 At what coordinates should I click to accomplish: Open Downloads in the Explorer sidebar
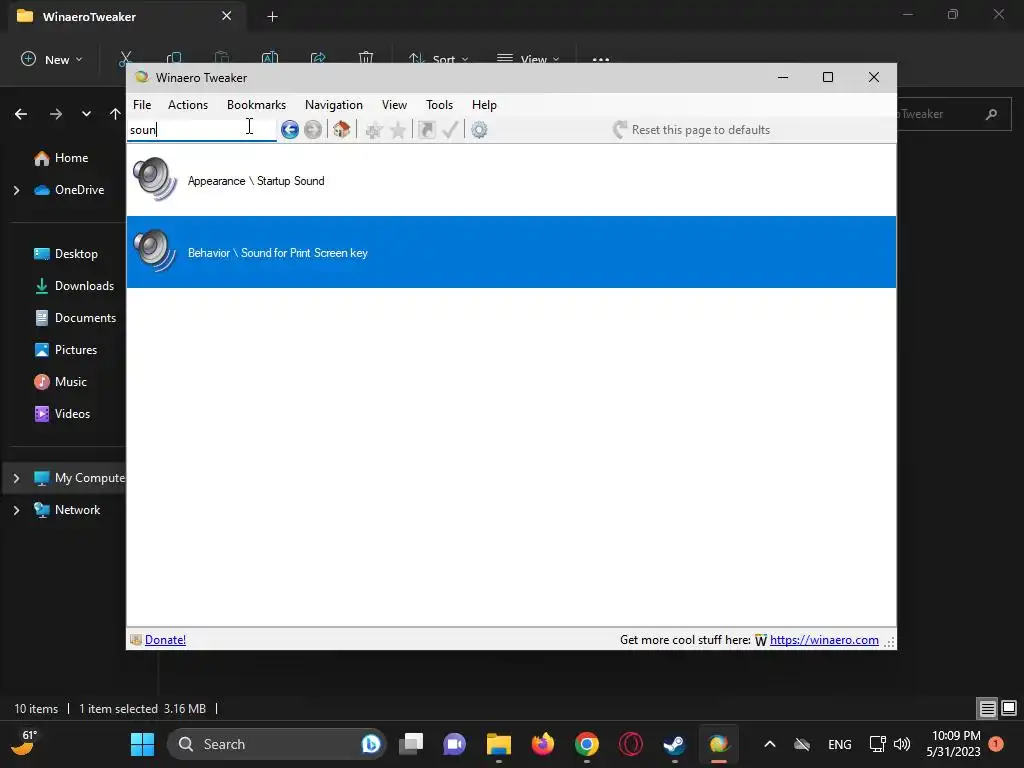(74, 286)
